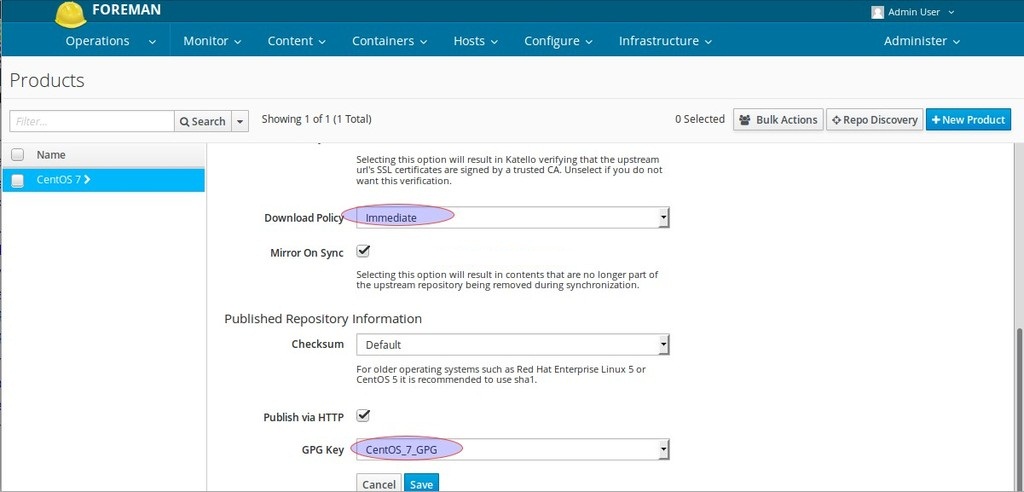Click the magnifier icon on Search
The image size is (1024, 492).
[185, 122]
